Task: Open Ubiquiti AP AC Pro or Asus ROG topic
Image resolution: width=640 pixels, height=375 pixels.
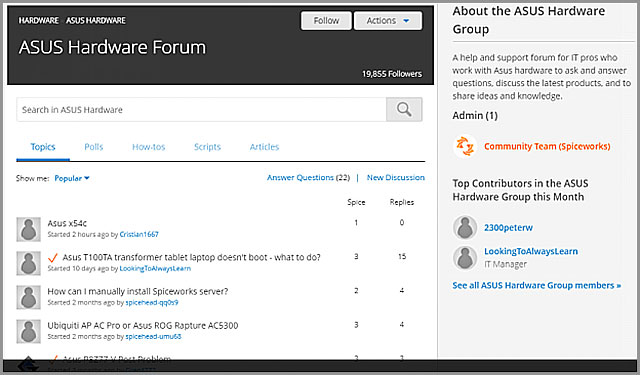Action: click(x=143, y=325)
